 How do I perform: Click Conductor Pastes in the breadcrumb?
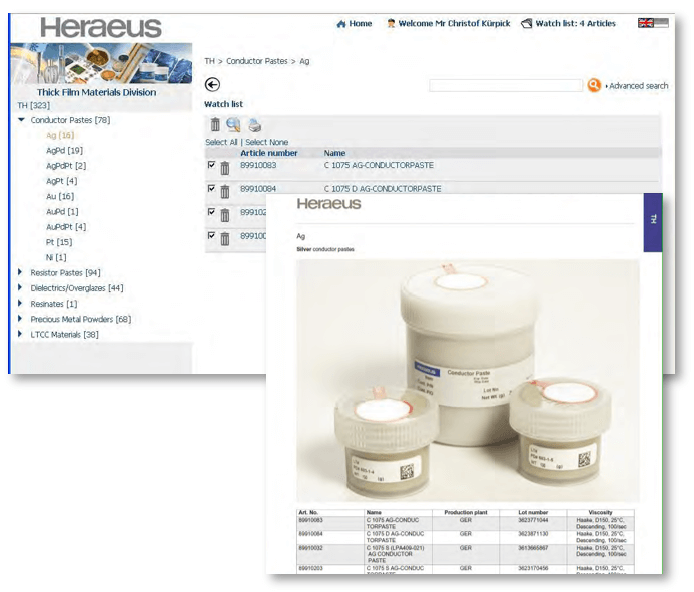257,61
